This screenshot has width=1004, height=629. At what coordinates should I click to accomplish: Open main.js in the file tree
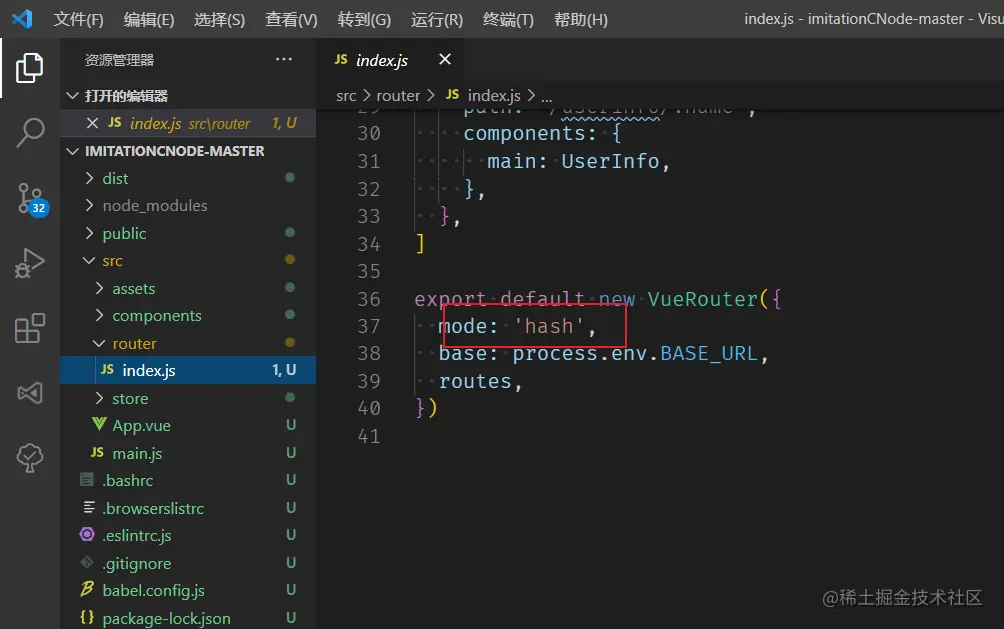coord(188,453)
